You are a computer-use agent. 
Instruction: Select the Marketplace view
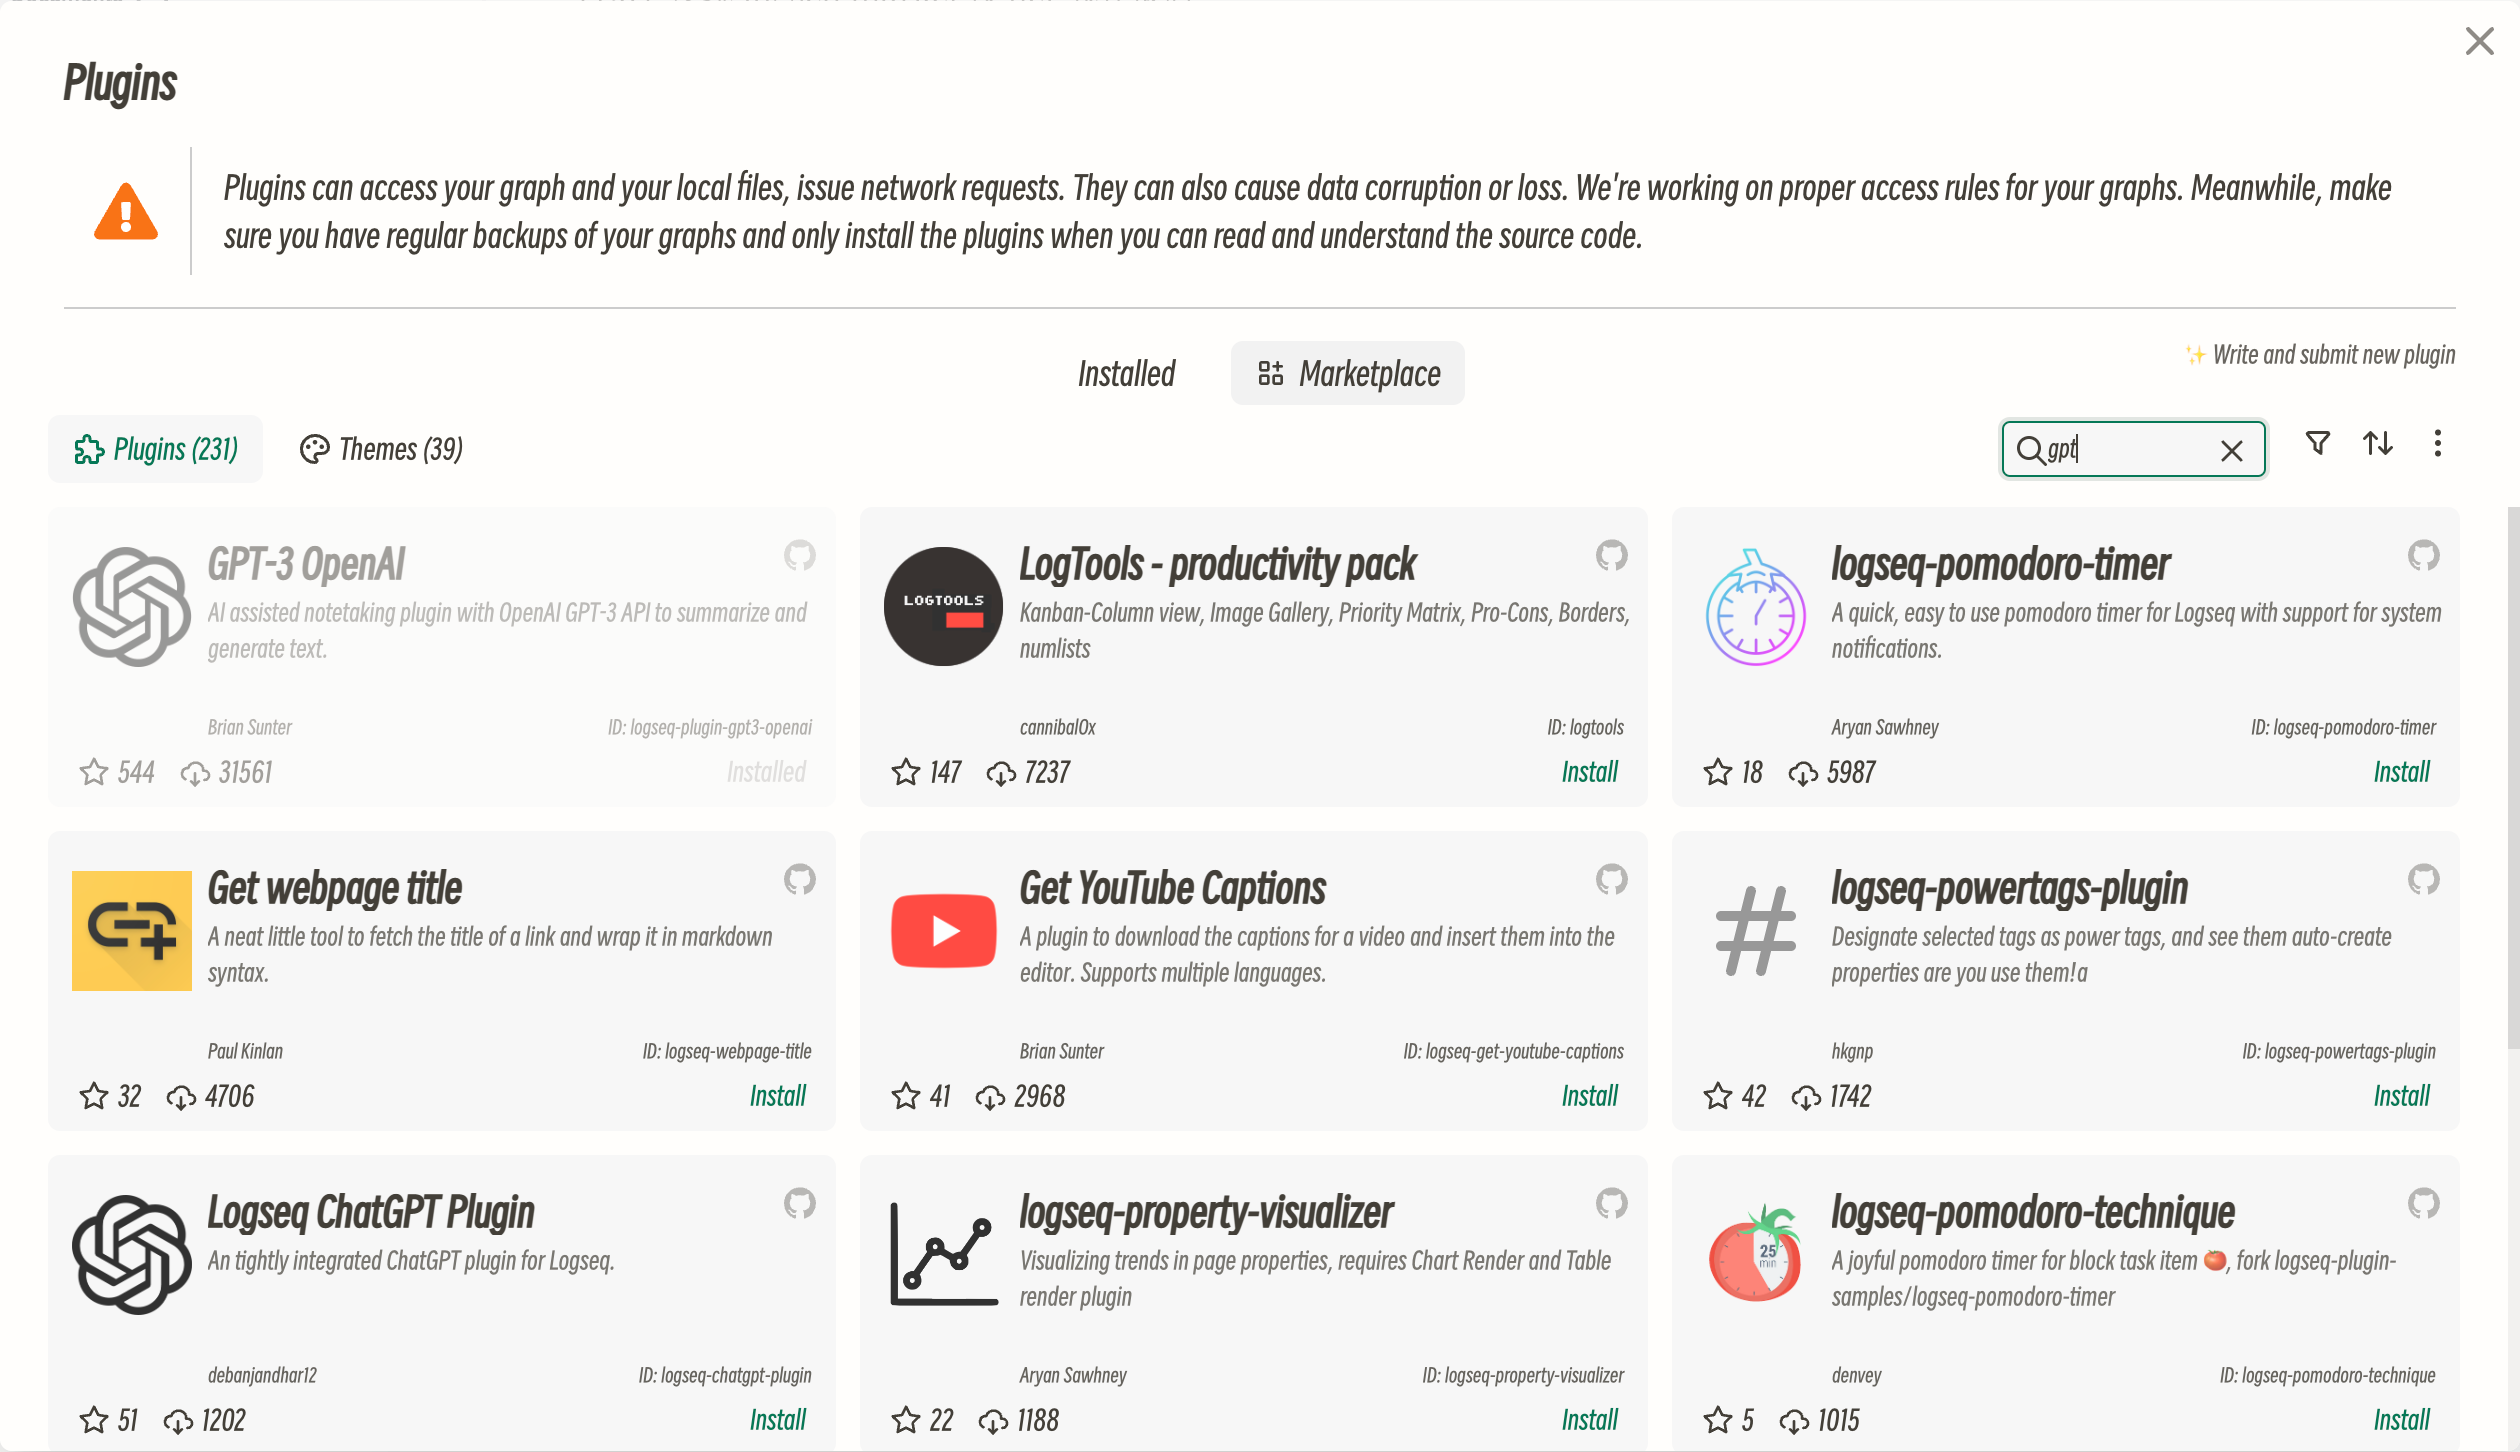click(1347, 373)
